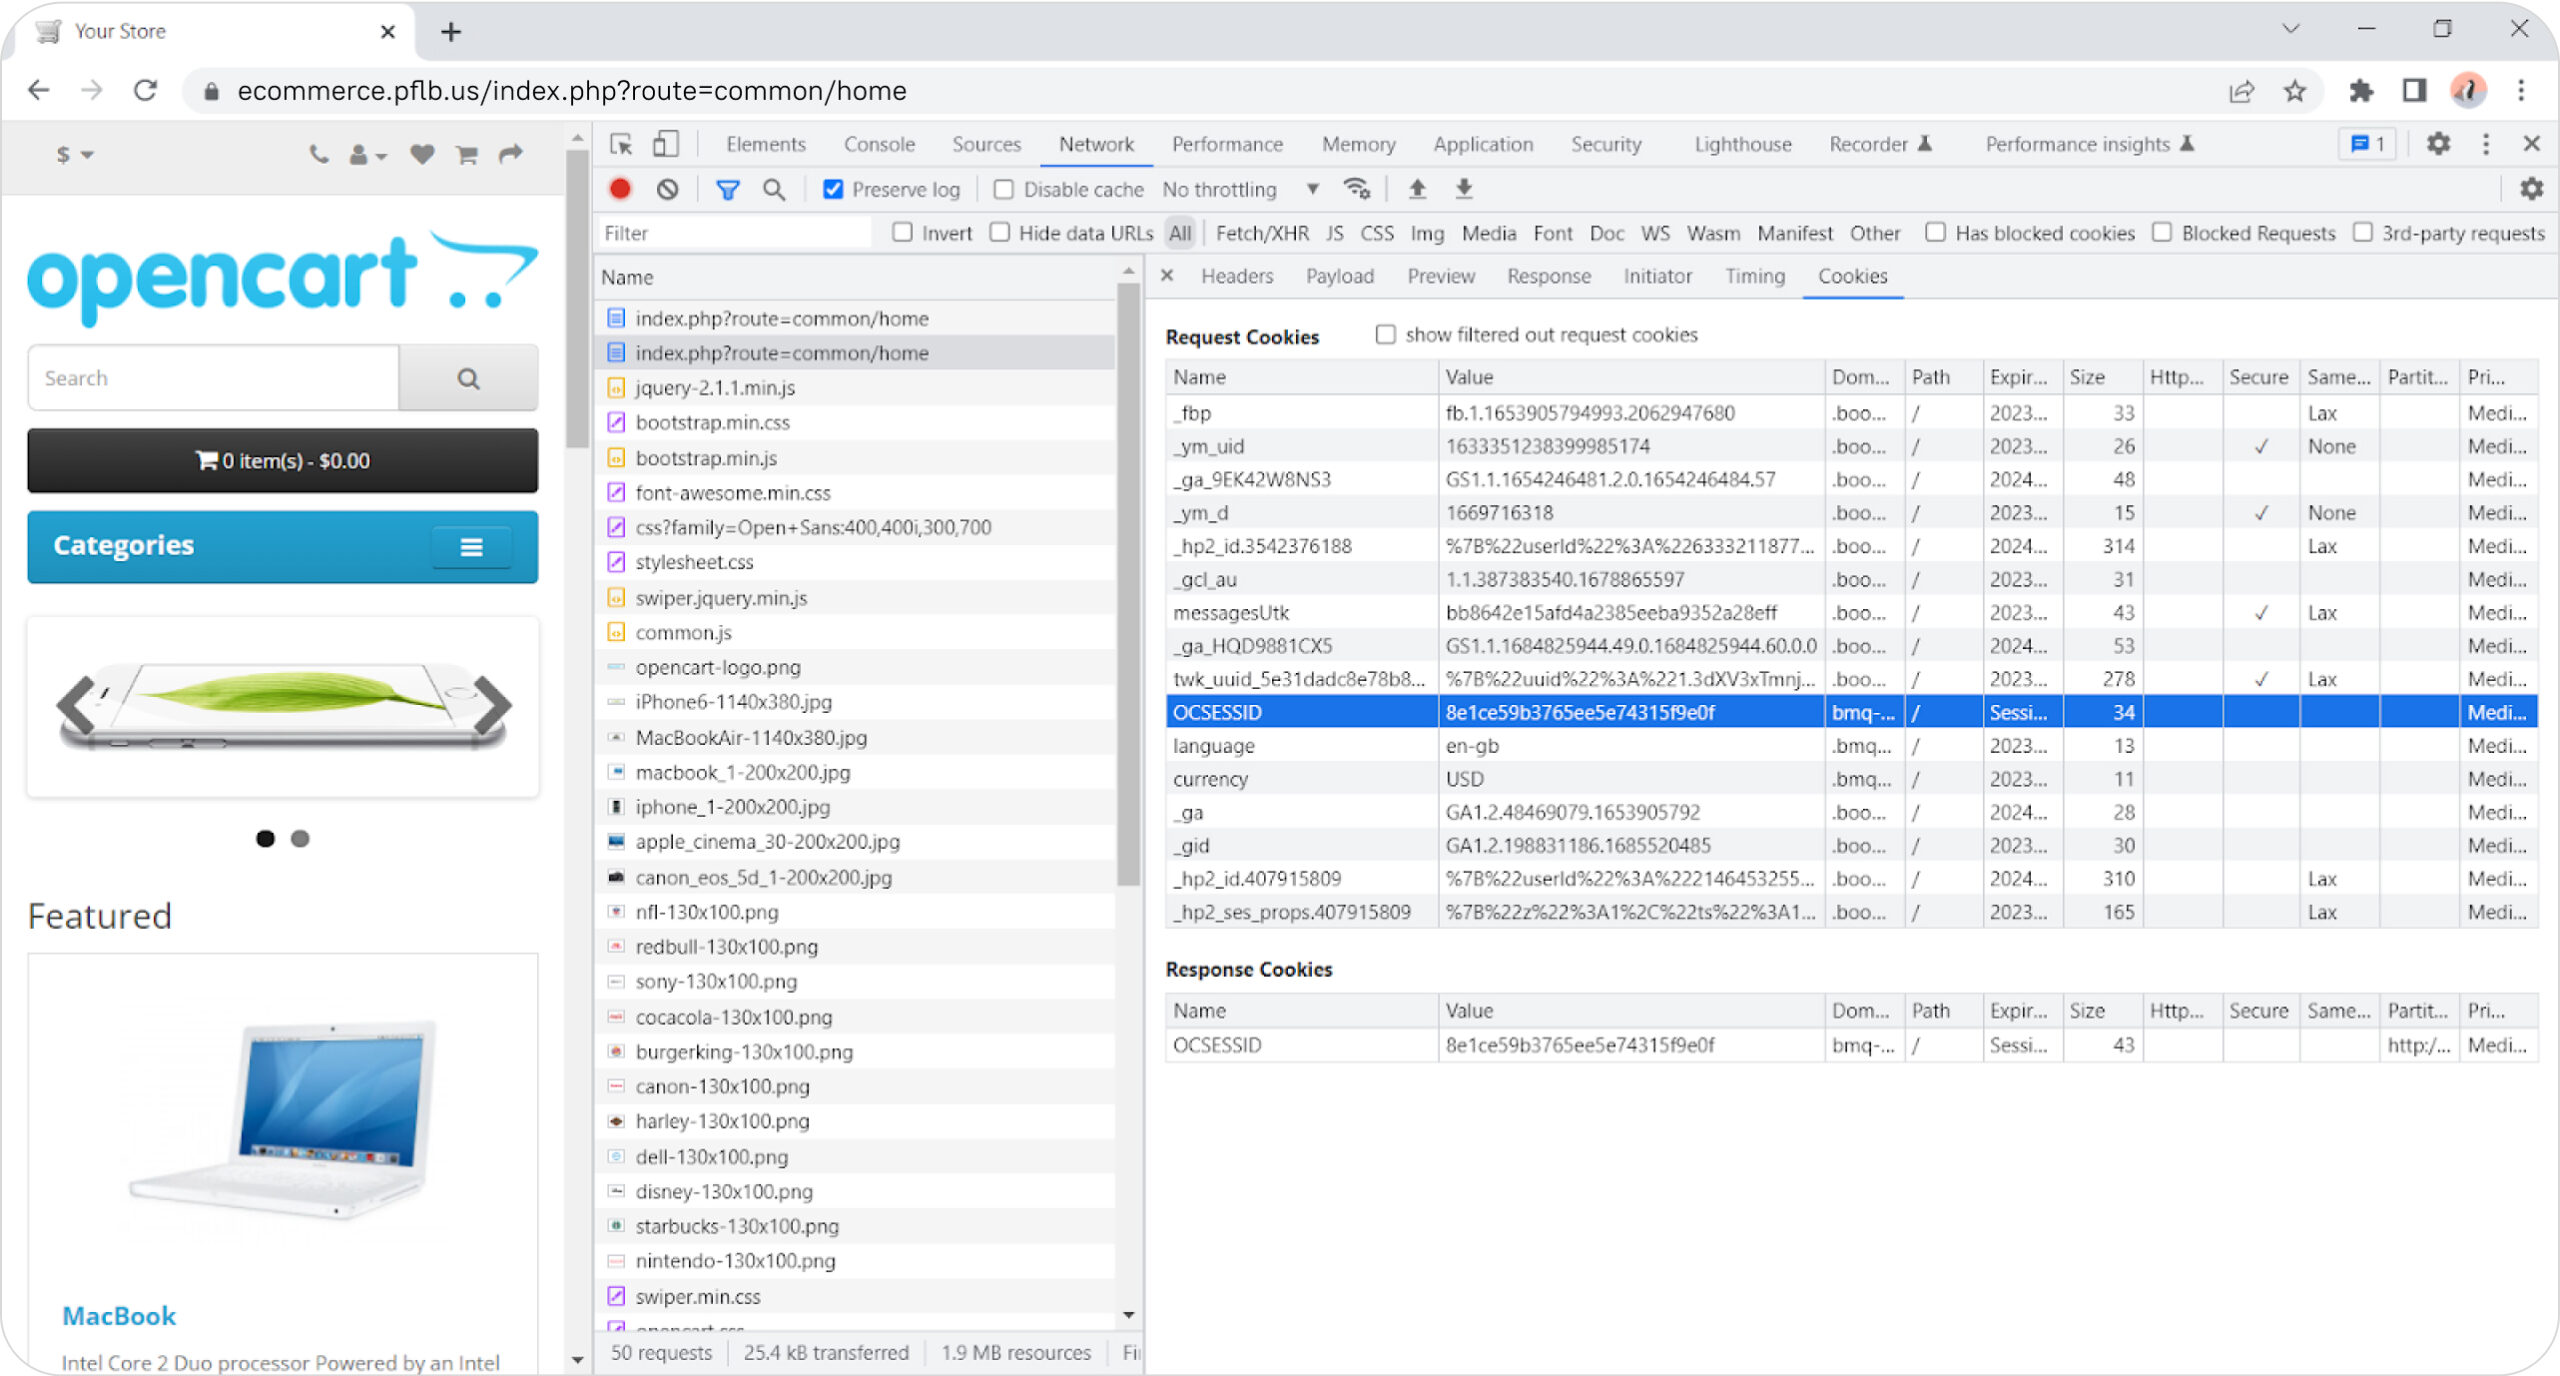This screenshot has height=1376, width=2560.
Task: Click the Cookies tab in request panel
Action: click(1852, 276)
